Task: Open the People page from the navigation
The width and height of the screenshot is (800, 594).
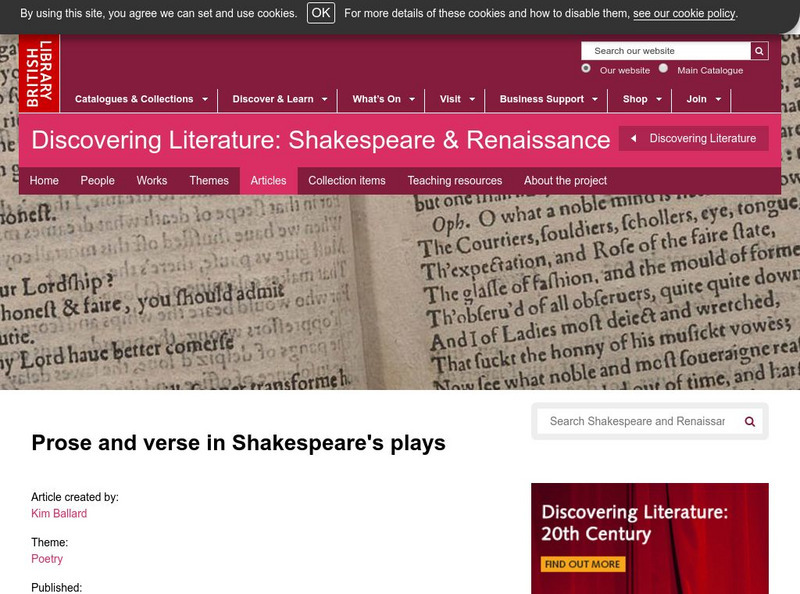Action: [x=98, y=180]
